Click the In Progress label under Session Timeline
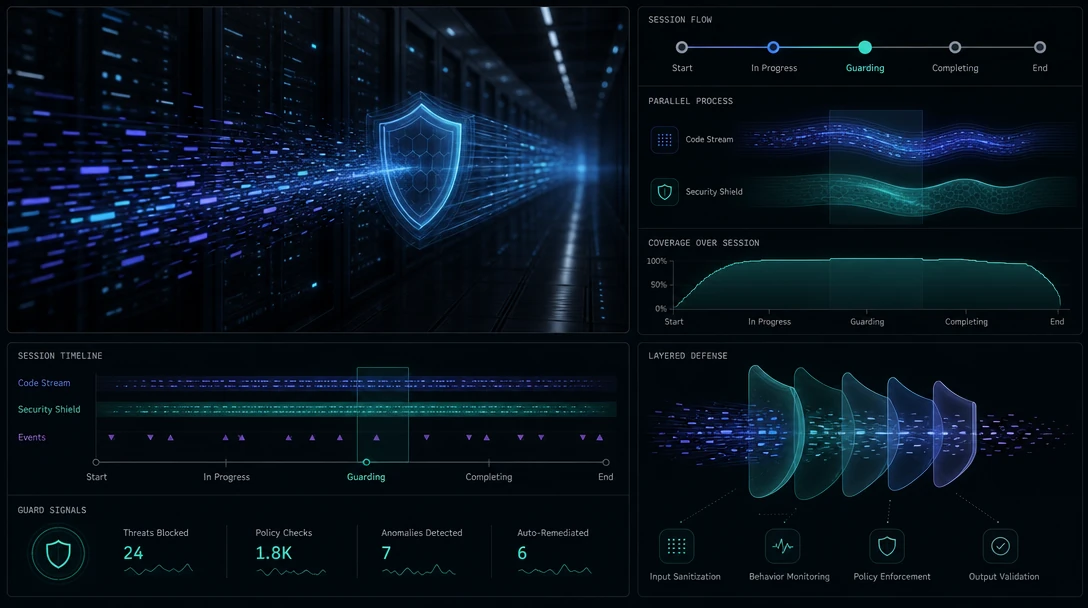Viewport: 1088px width, 608px height. click(x=226, y=477)
